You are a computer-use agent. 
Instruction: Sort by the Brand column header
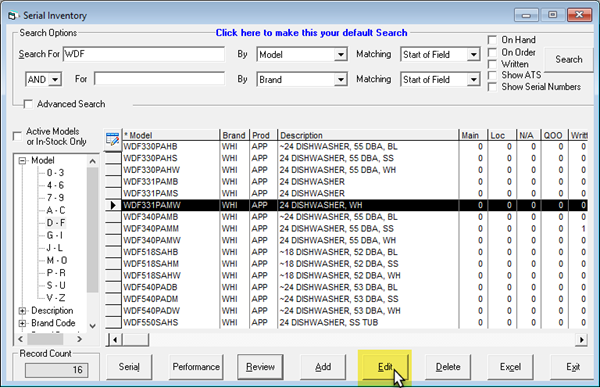234,135
